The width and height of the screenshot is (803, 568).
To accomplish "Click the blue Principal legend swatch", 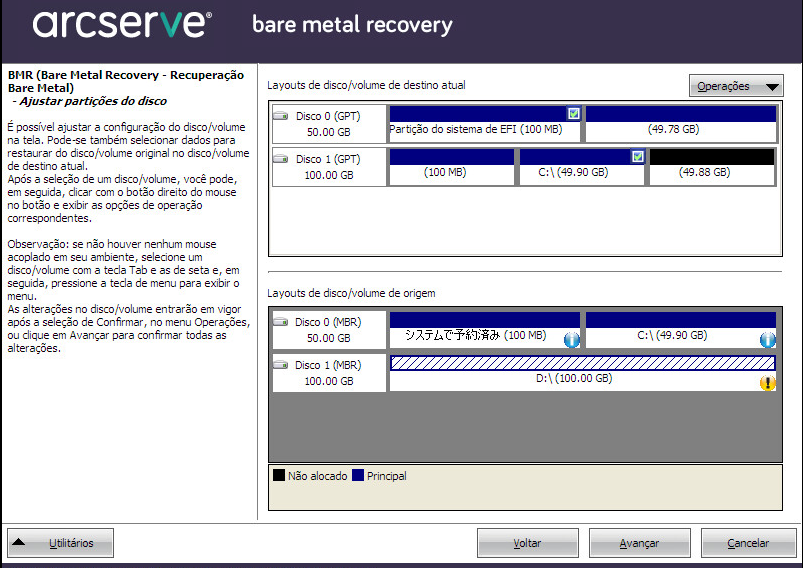I will point(358,475).
